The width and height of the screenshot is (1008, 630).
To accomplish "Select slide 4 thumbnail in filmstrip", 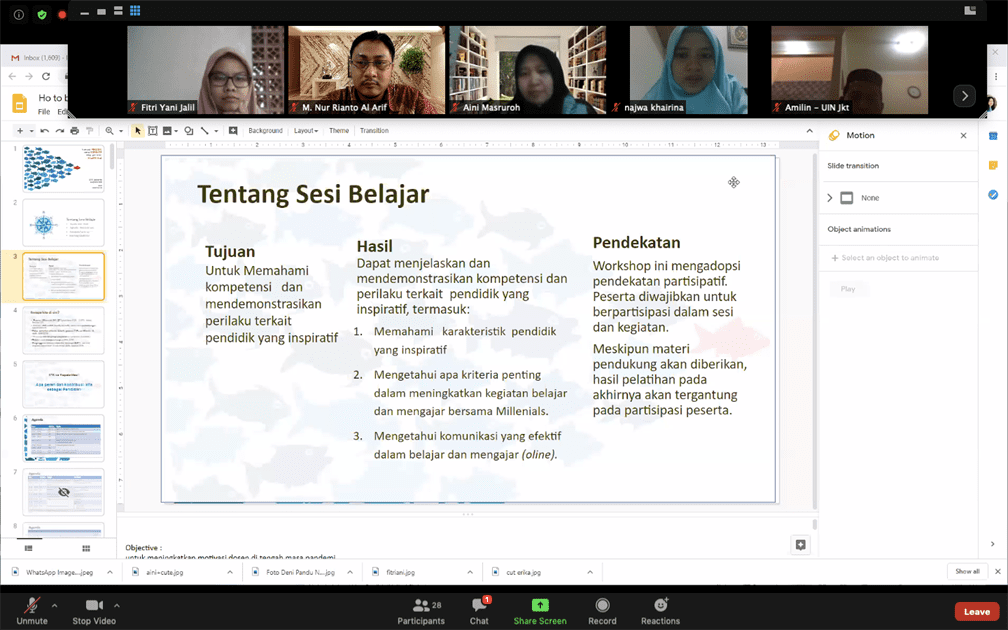I will (63, 330).
